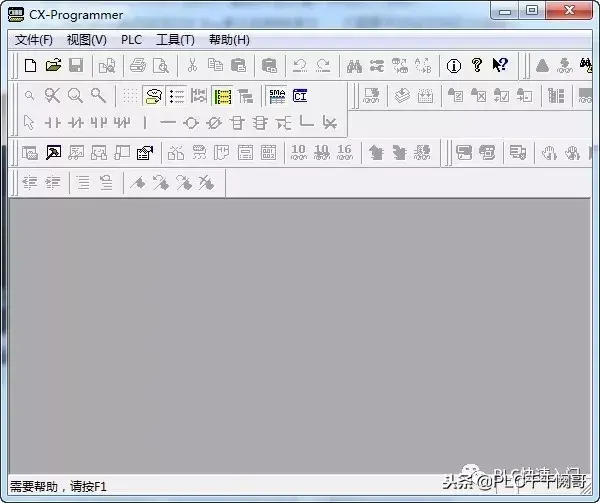Click the Open folder icon
Screen dimensions: 600x503
pos(53,65)
